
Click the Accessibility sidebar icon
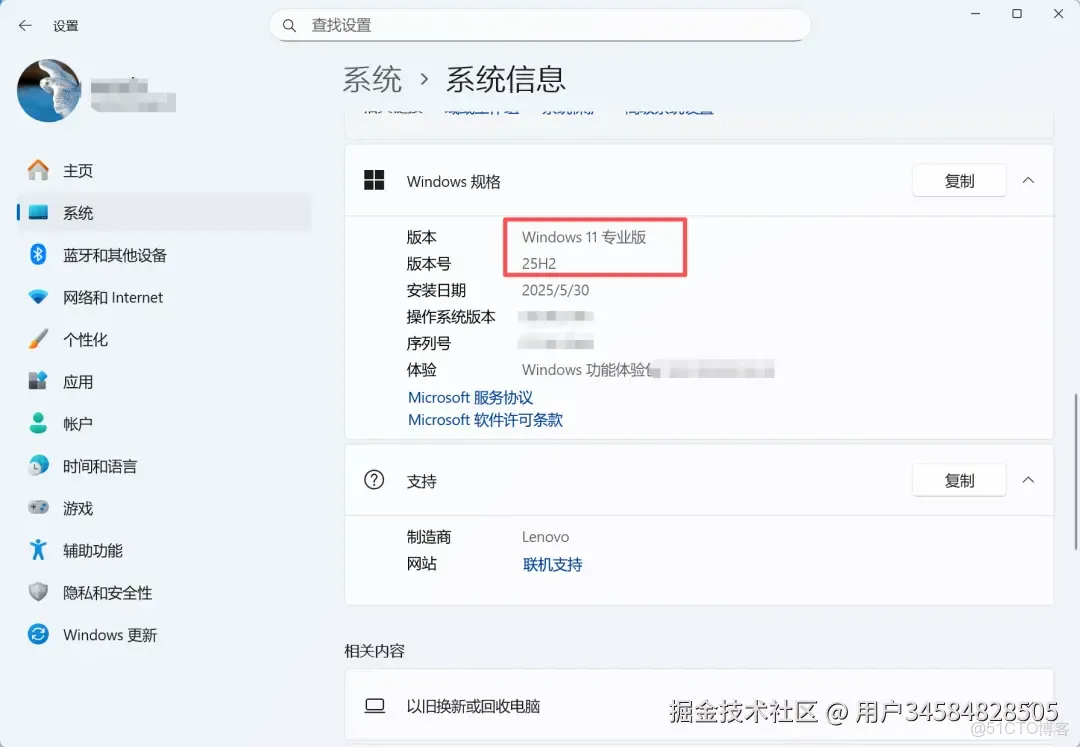[38, 550]
